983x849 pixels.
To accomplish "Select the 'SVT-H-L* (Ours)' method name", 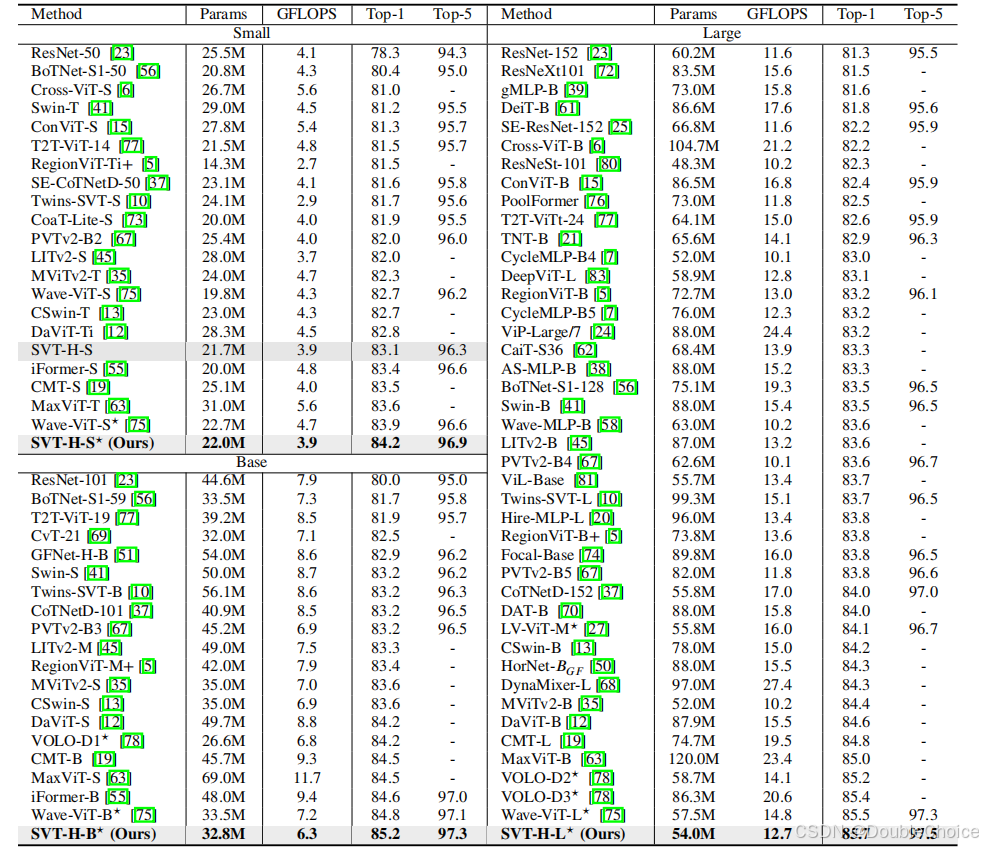I will coord(562,834).
